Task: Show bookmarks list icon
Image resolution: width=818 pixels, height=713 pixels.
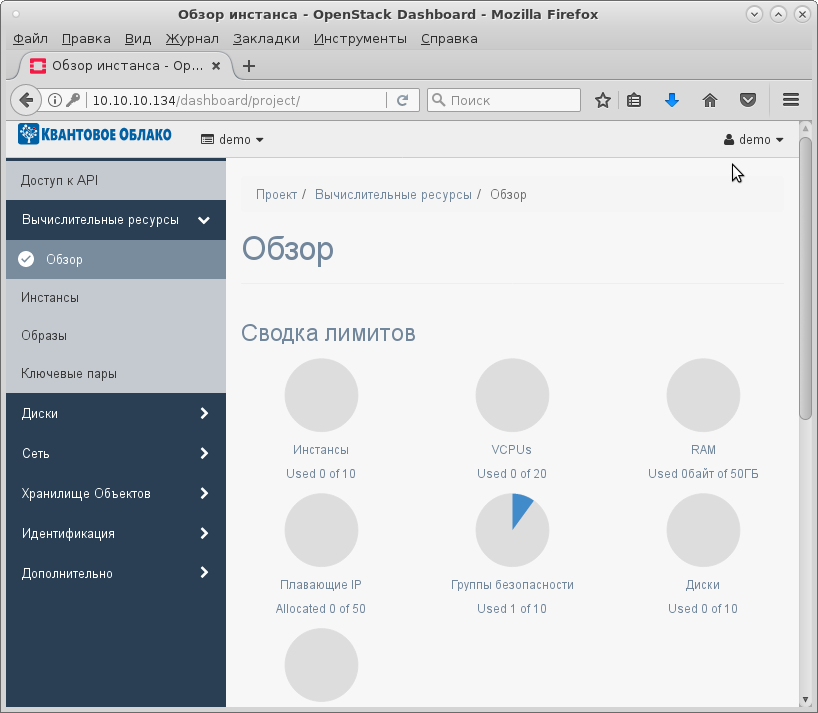Action: tap(634, 100)
